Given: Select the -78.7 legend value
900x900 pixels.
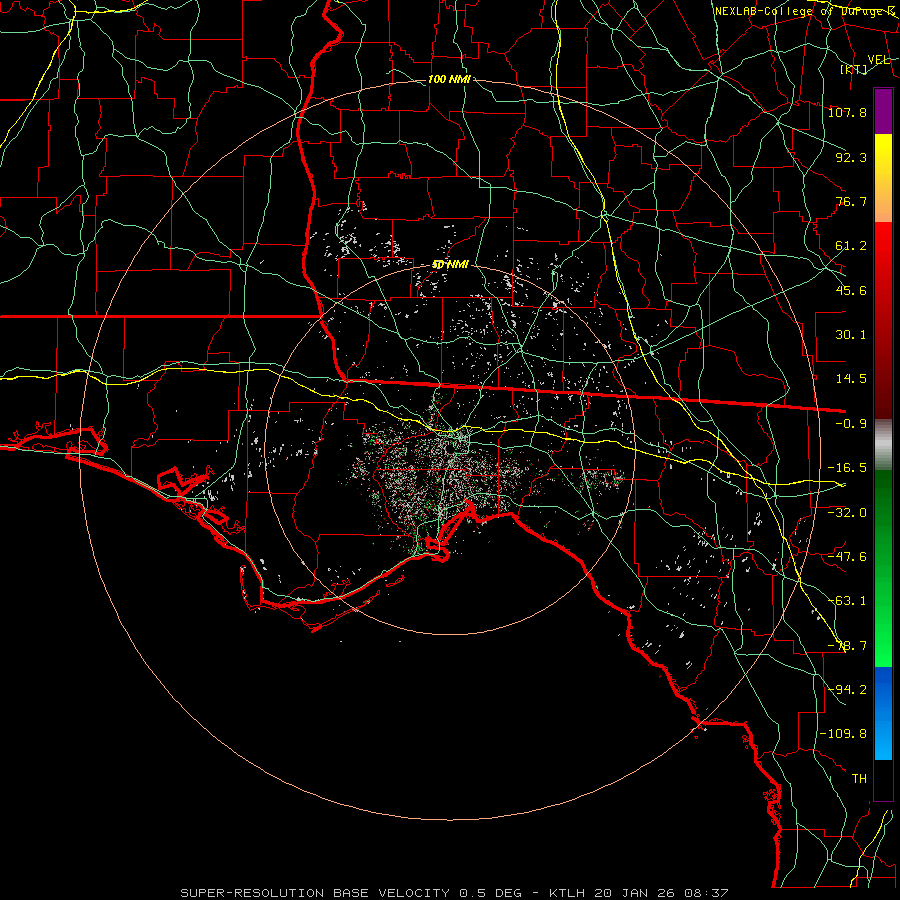Looking at the screenshot, I should 847,646.
